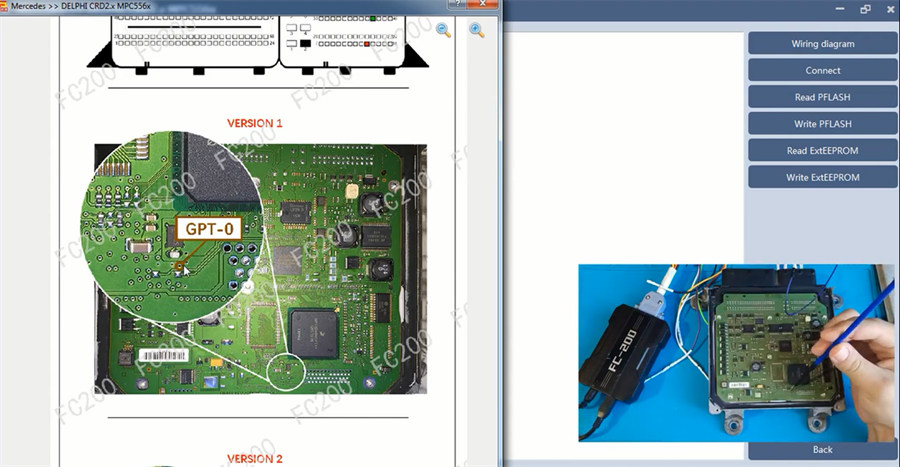The image size is (900, 467).
Task: Click the FC-200 video thumbnail
Action: click(x=736, y=353)
